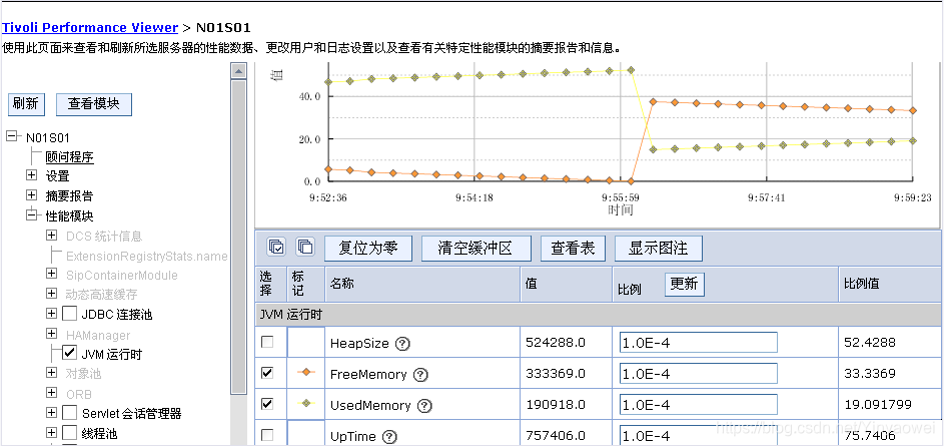Expand the DCS 统计信息 node
The width and height of the screenshot is (944, 446).
tap(52, 235)
